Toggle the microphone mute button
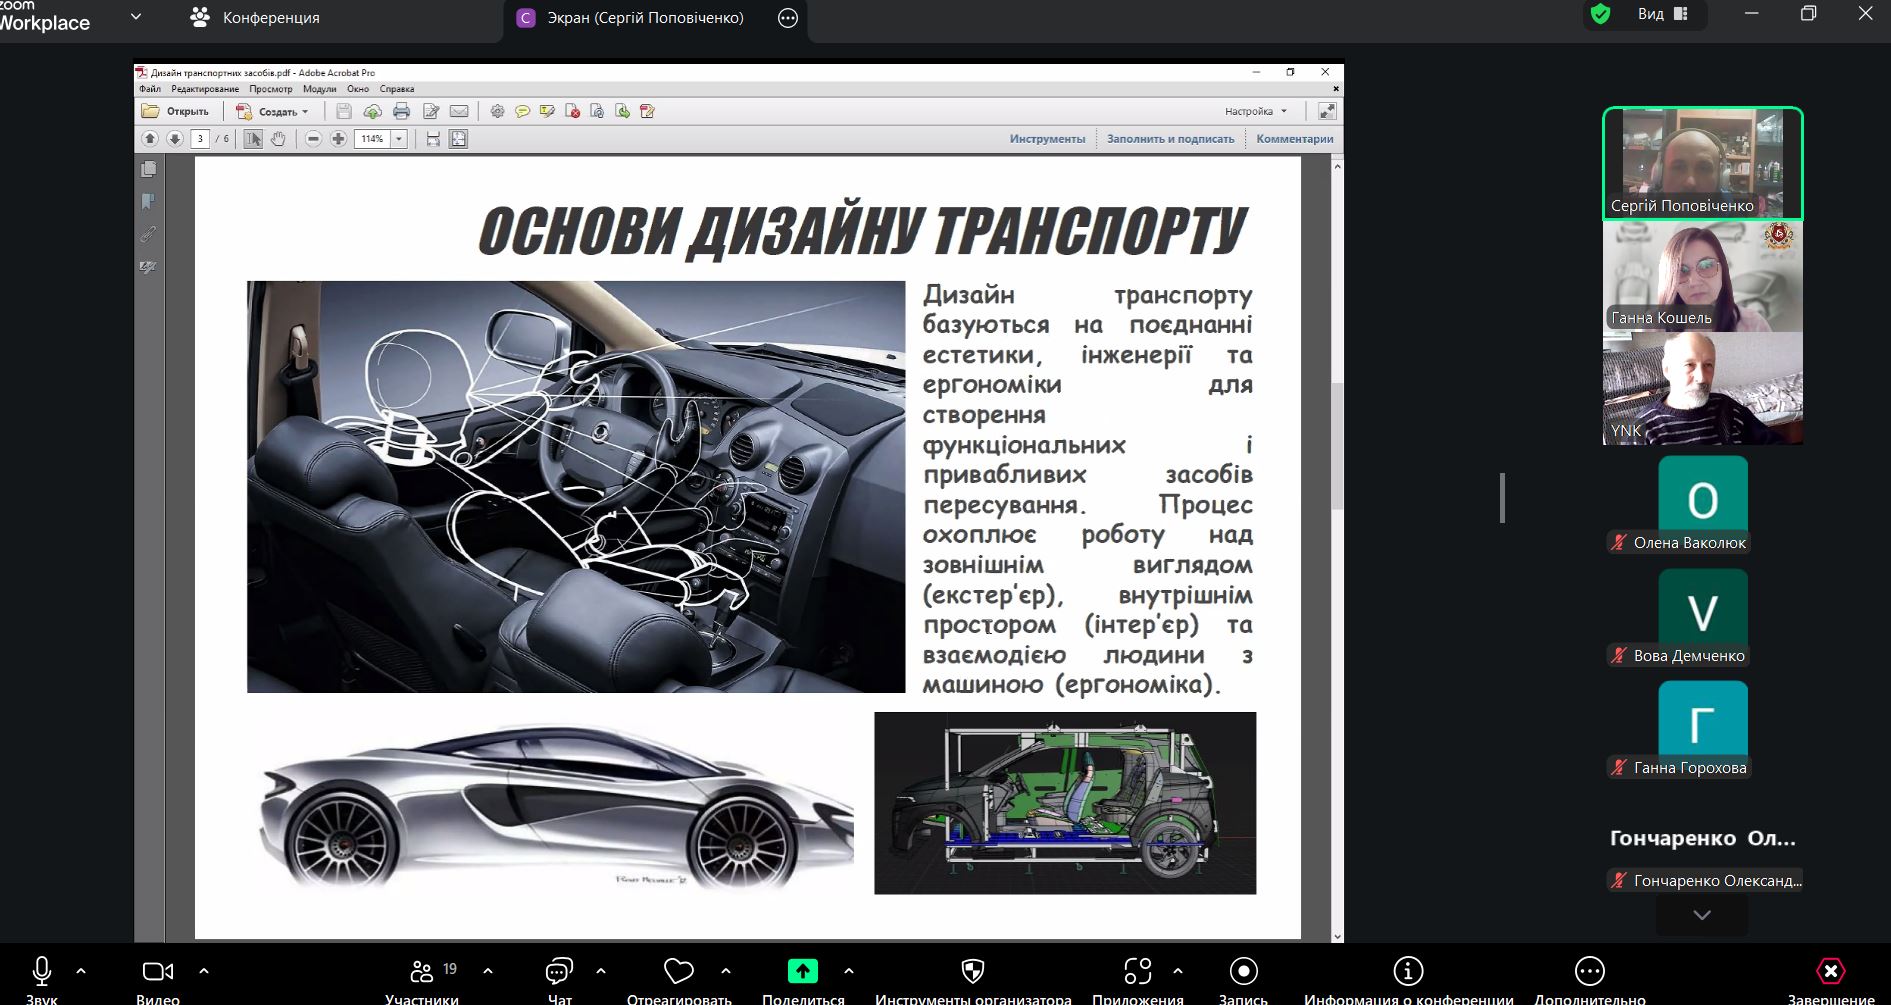This screenshot has width=1891, height=1005. point(42,971)
